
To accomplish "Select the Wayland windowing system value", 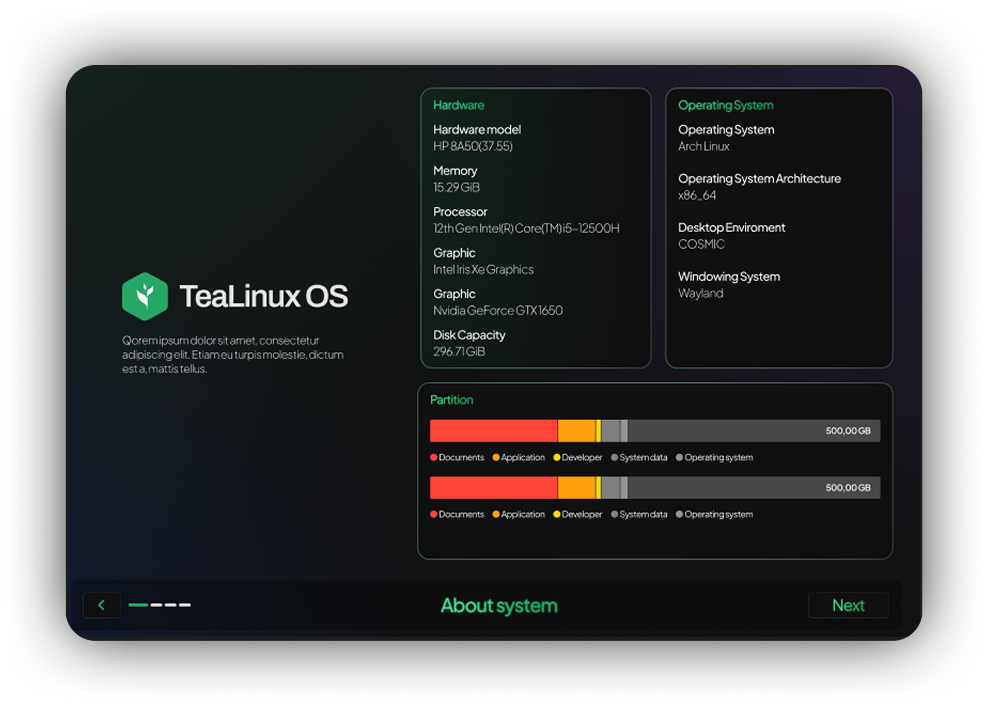I will (x=700, y=293).
